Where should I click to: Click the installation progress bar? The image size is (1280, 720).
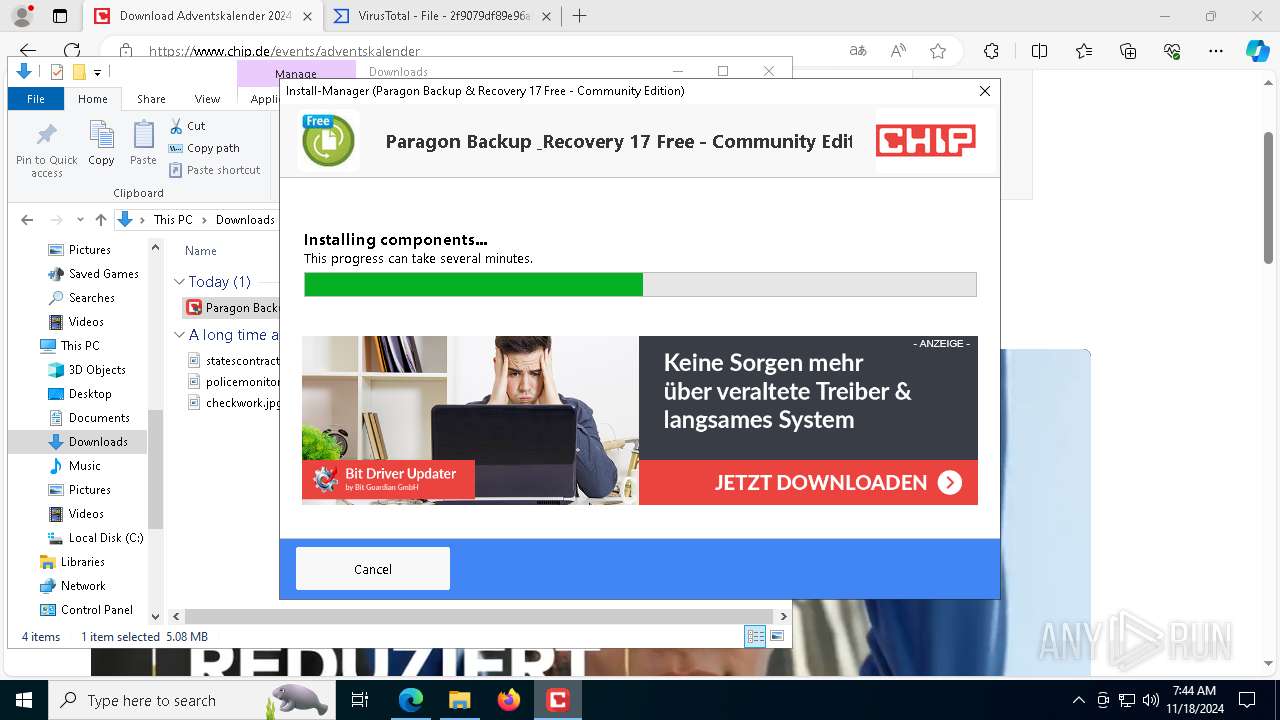640,285
